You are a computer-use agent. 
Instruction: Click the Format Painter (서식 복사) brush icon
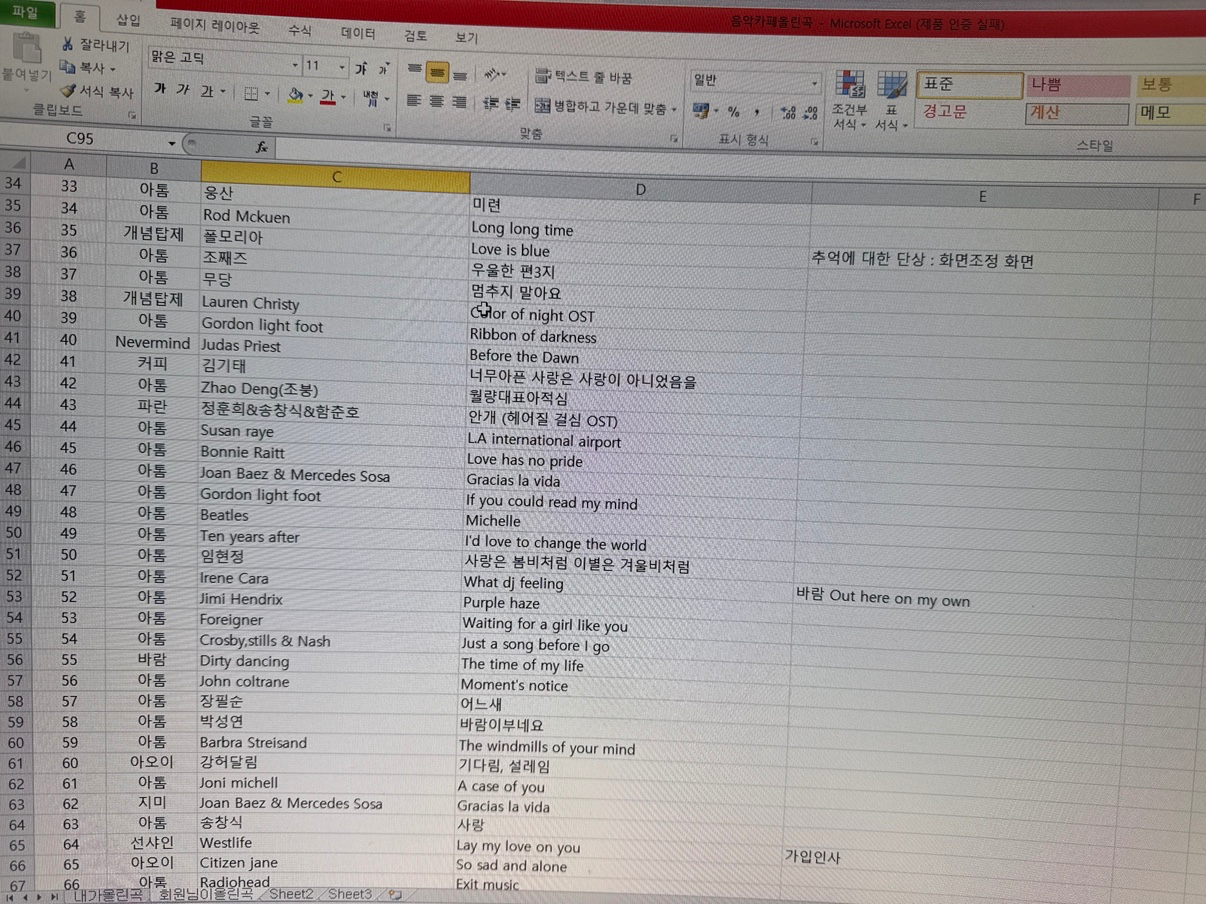(x=67, y=91)
